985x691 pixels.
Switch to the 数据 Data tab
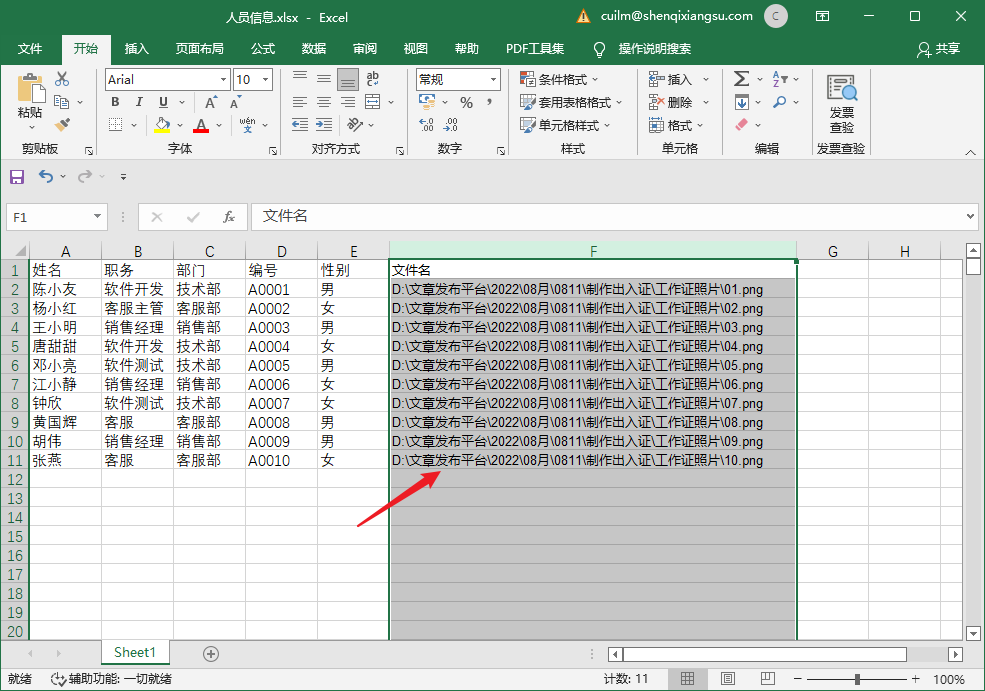314,49
